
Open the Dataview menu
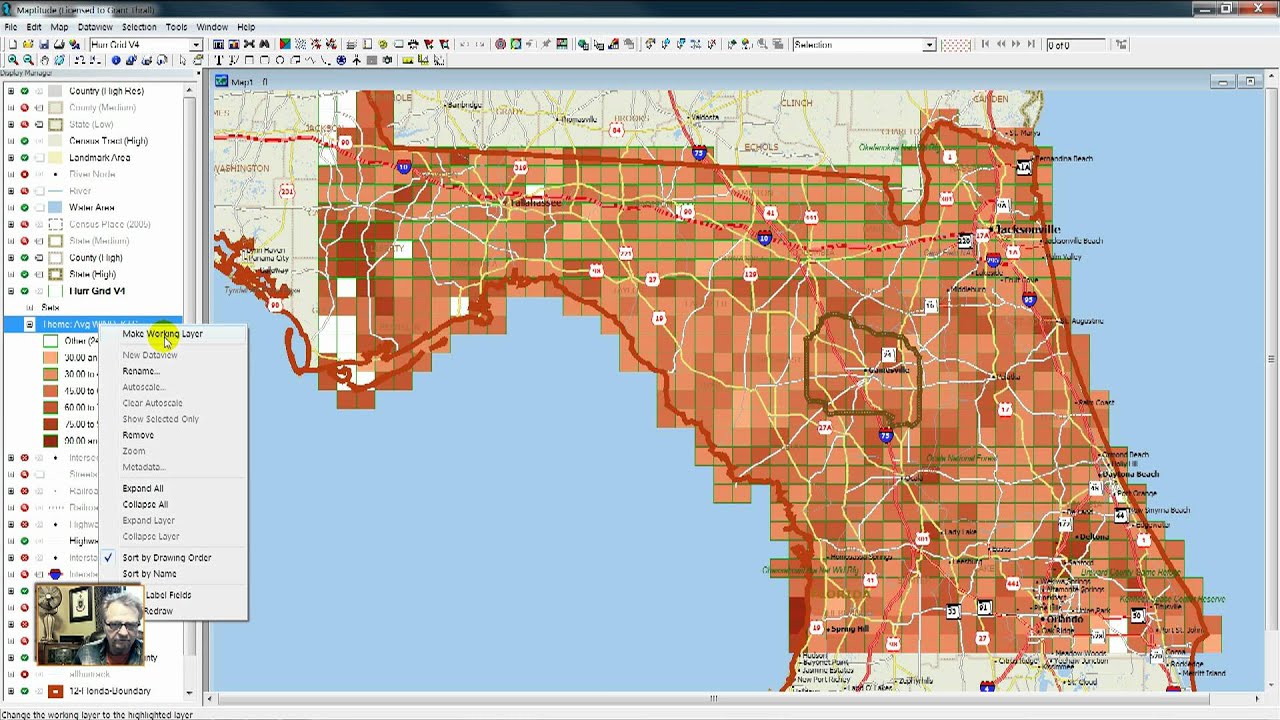coord(95,27)
